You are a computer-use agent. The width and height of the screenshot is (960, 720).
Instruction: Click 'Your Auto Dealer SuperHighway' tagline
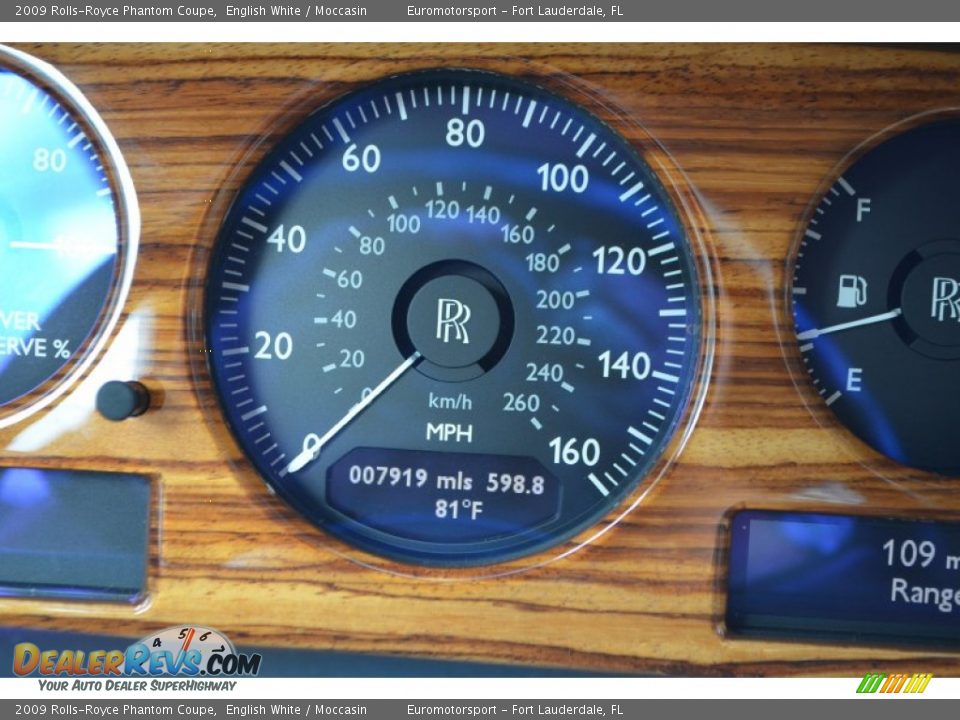[137, 686]
